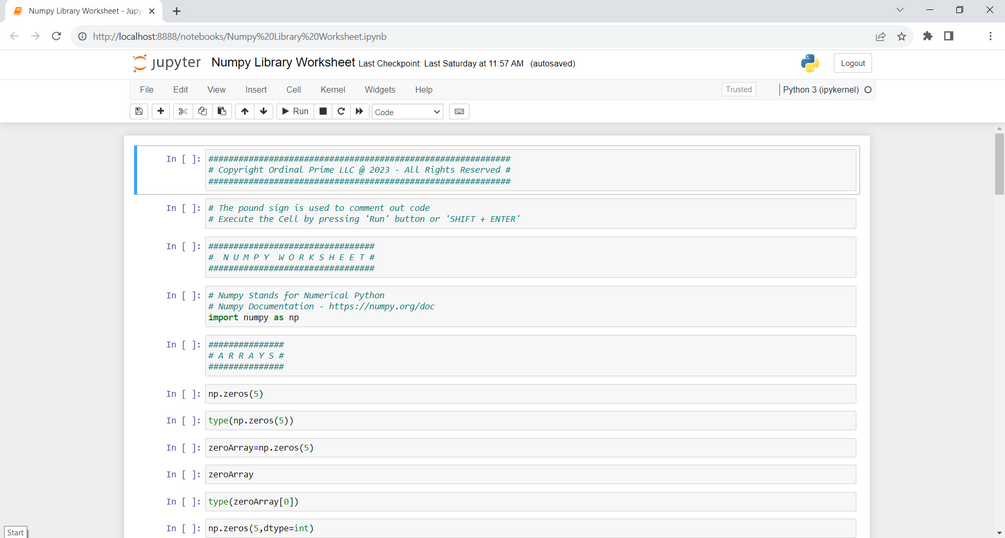Open the File menu
Screen dimensions: 1005x538
147,90
